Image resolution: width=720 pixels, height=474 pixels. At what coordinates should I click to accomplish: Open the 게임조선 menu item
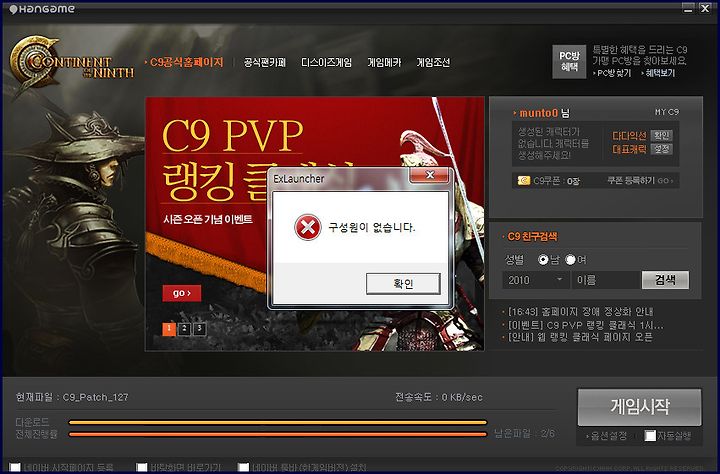coord(433,62)
